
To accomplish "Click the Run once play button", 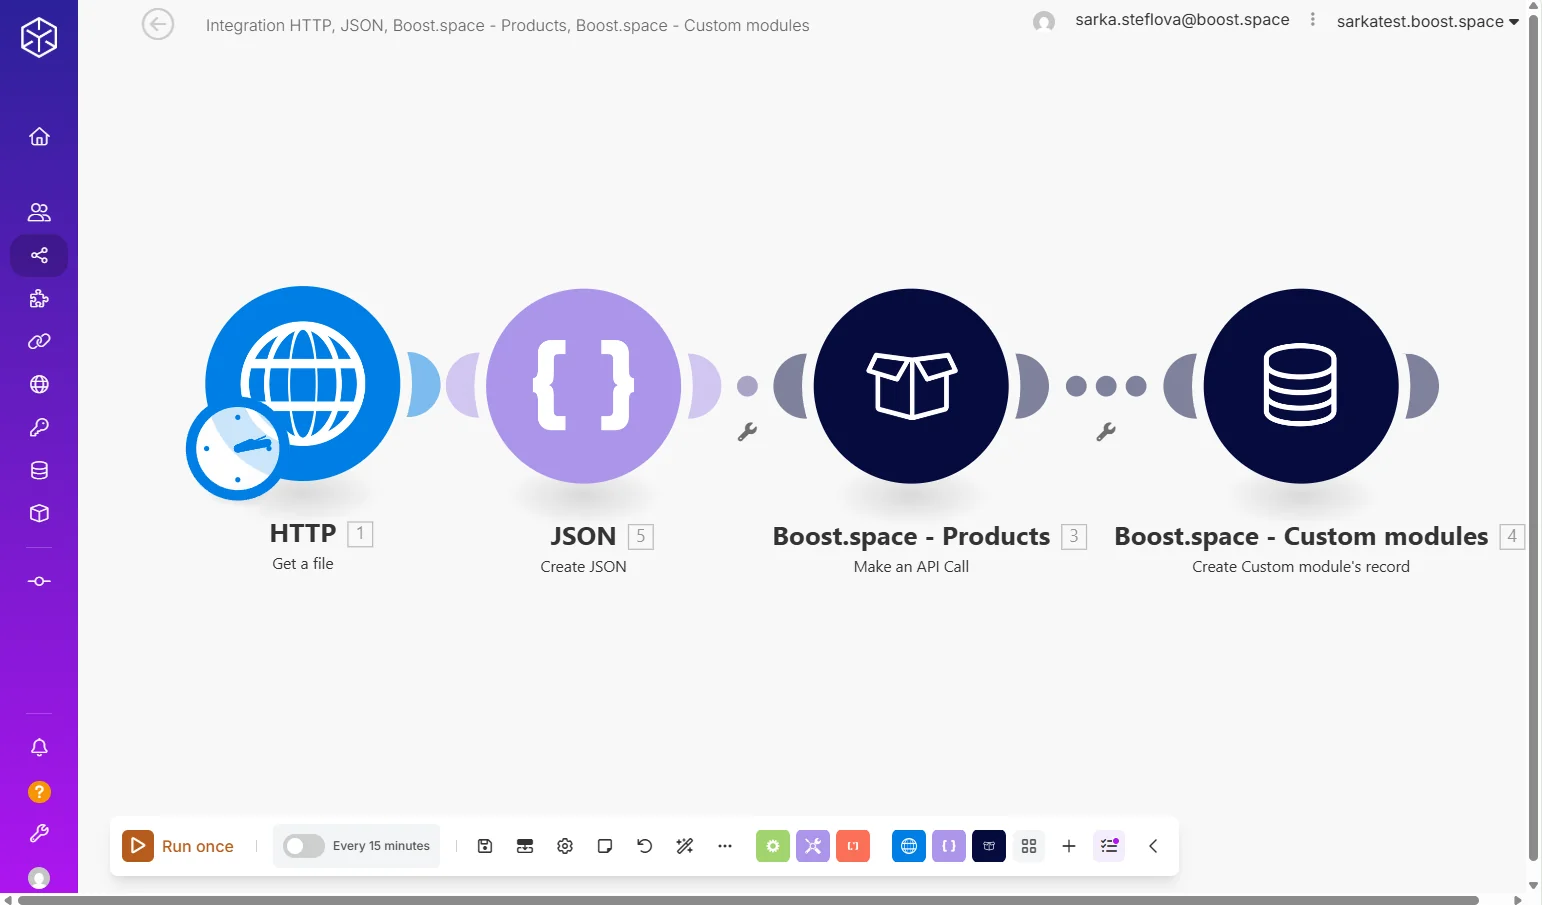I will point(138,846).
